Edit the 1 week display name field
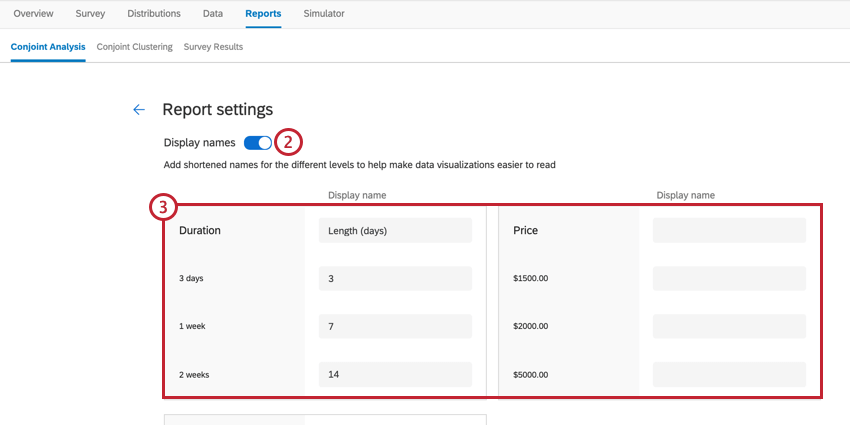 [395, 327]
